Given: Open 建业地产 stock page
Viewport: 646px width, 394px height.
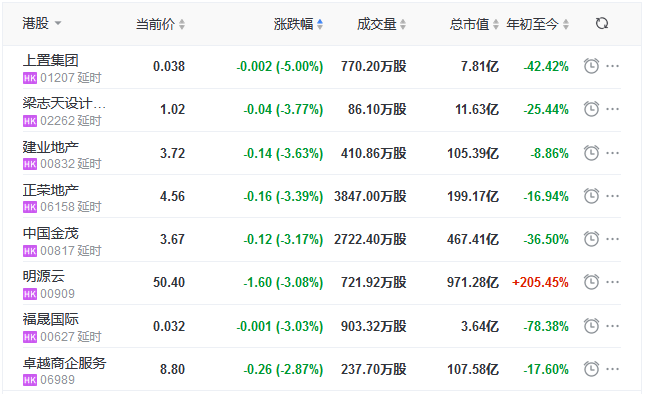Looking at the screenshot, I should [x=50, y=147].
